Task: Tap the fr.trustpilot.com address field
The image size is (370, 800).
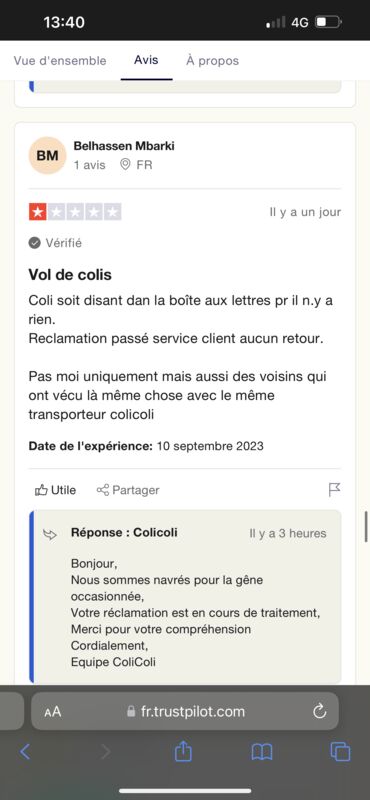Action: pos(185,711)
